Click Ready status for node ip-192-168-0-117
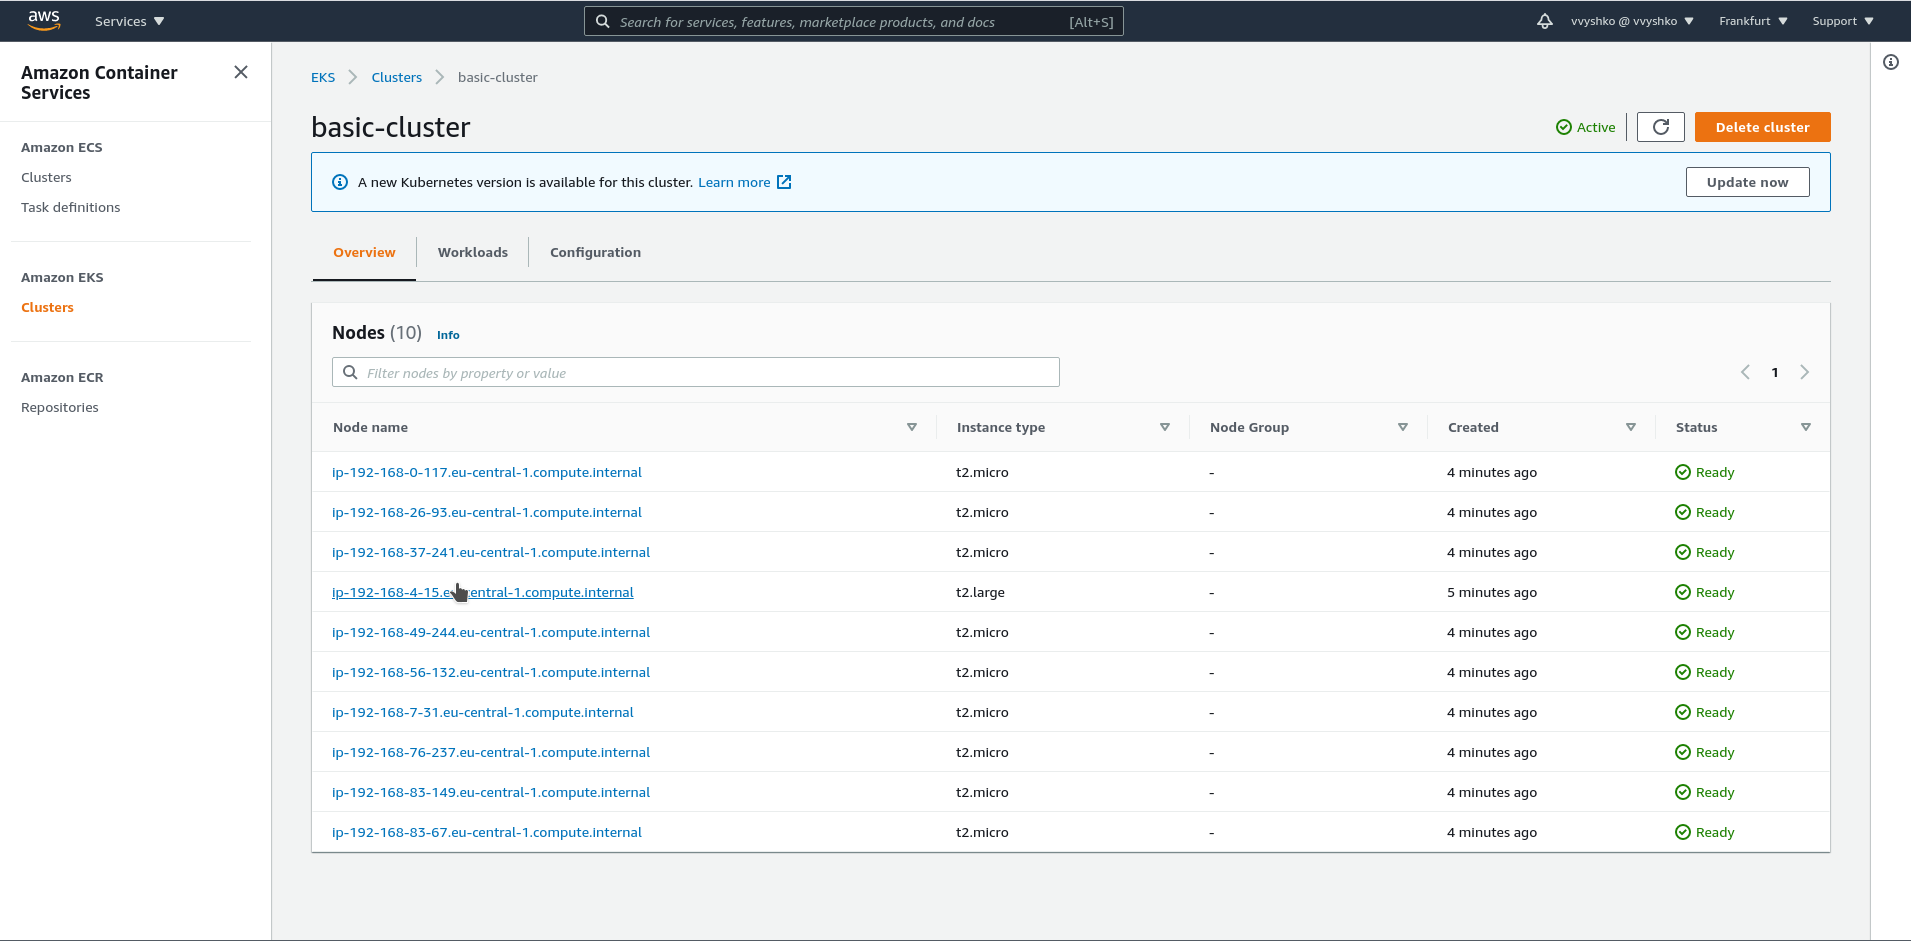Image resolution: width=1911 pixels, height=941 pixels. point(1705,472)
